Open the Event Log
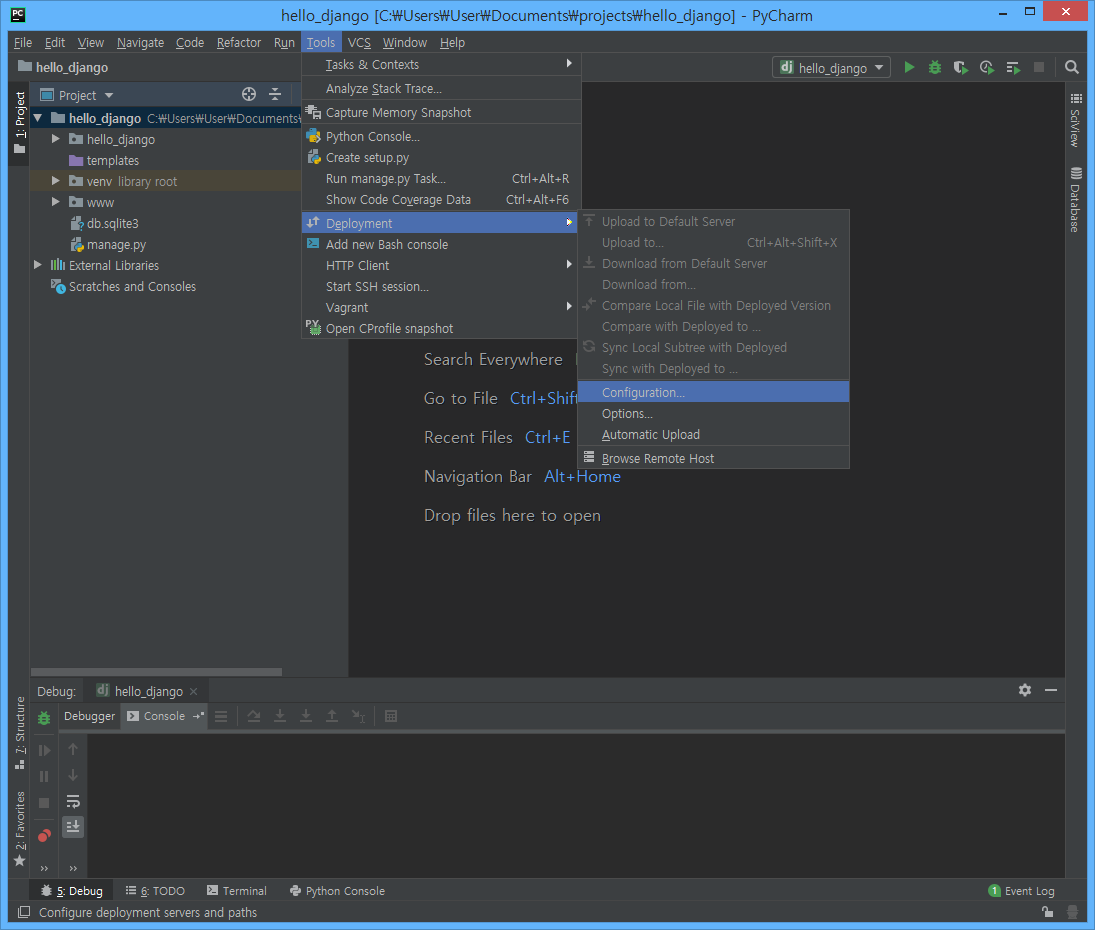This screenshot has width=1095, height=930. click(1022, 891)
